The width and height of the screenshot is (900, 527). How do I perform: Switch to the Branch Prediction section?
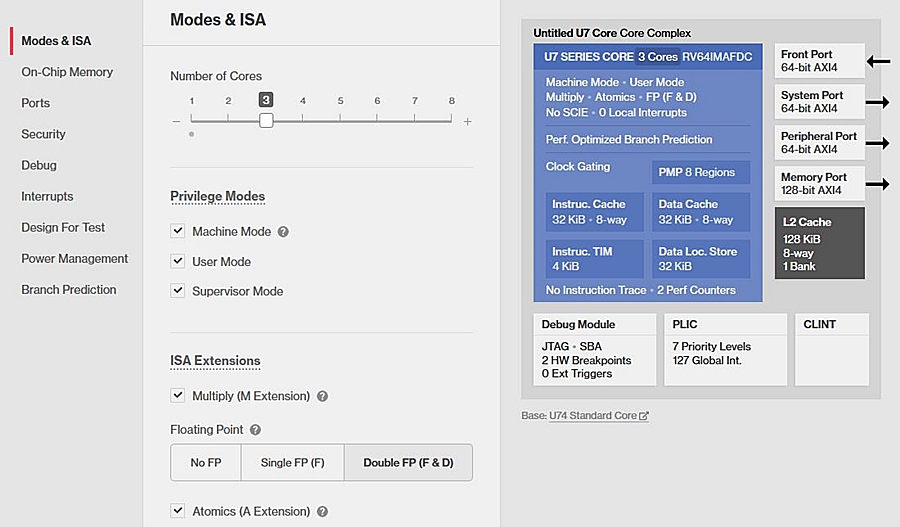(x=69, y=290)
